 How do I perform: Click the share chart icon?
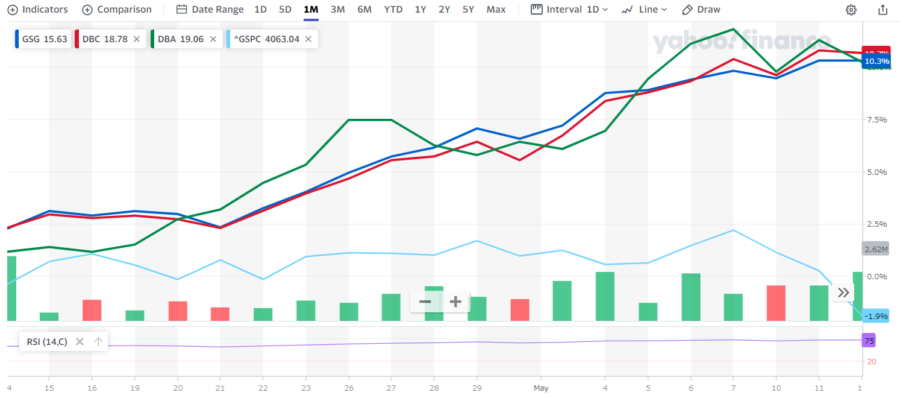pos(882,10)
